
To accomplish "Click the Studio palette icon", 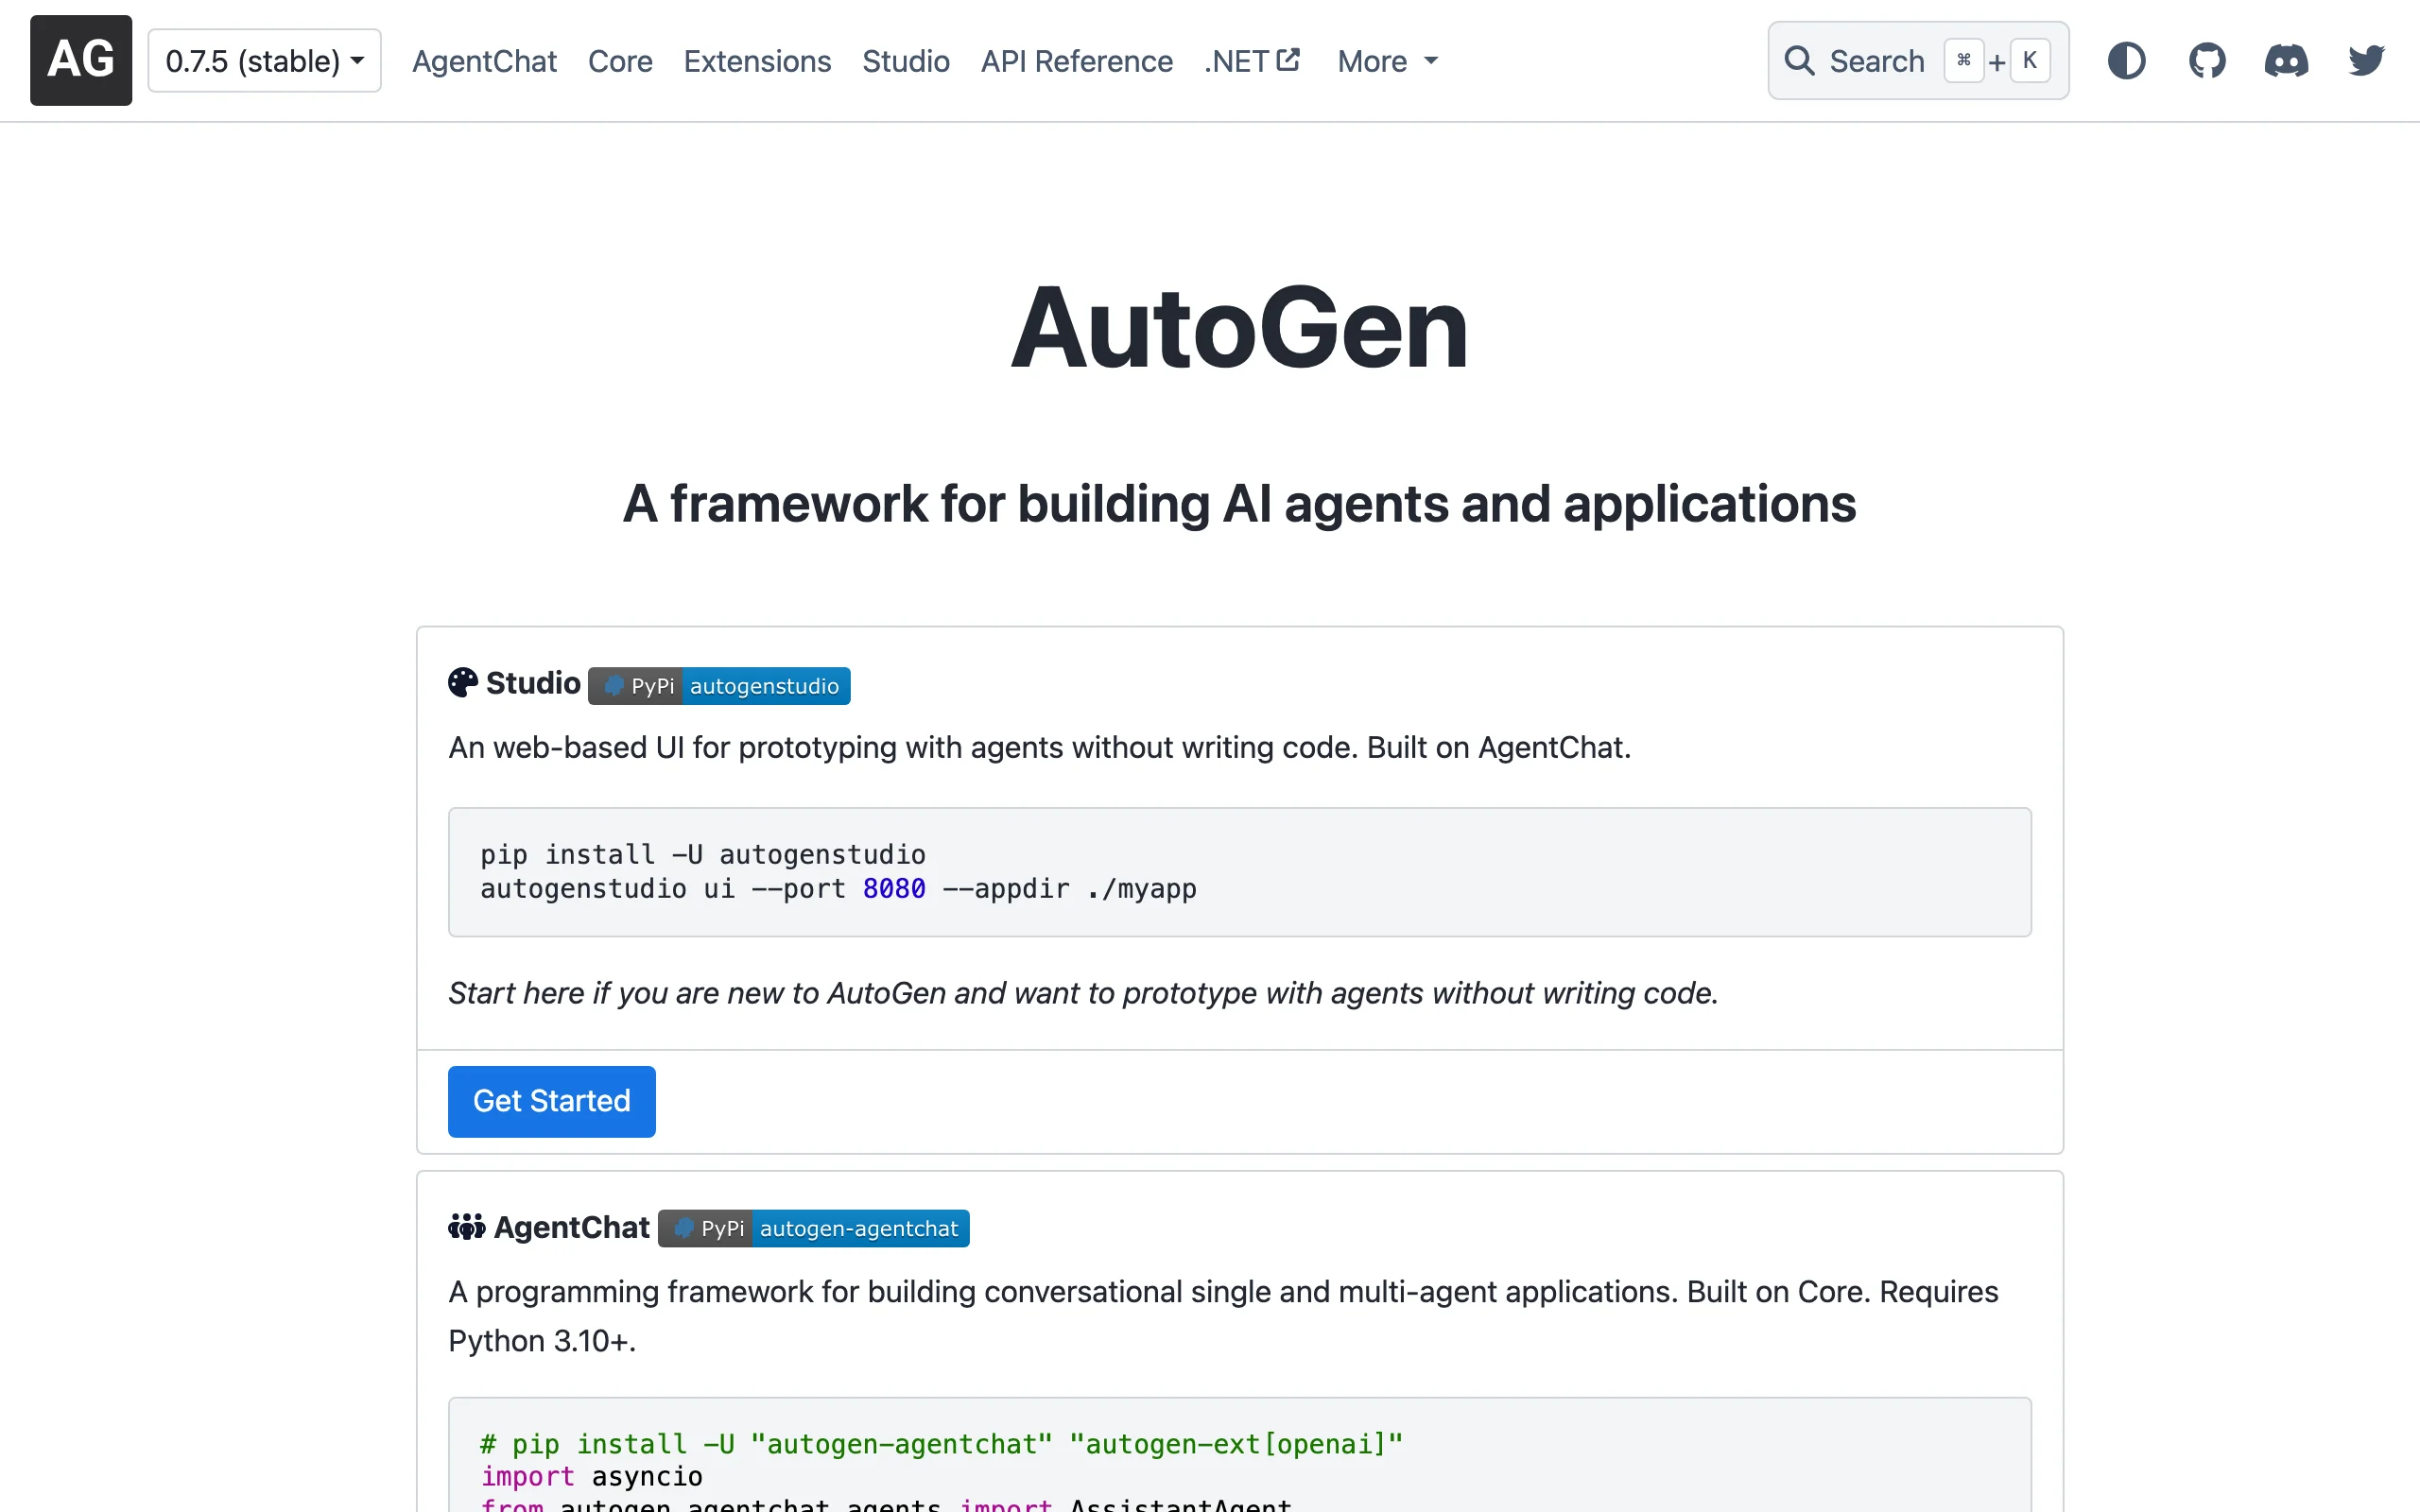I will (463, 683).
